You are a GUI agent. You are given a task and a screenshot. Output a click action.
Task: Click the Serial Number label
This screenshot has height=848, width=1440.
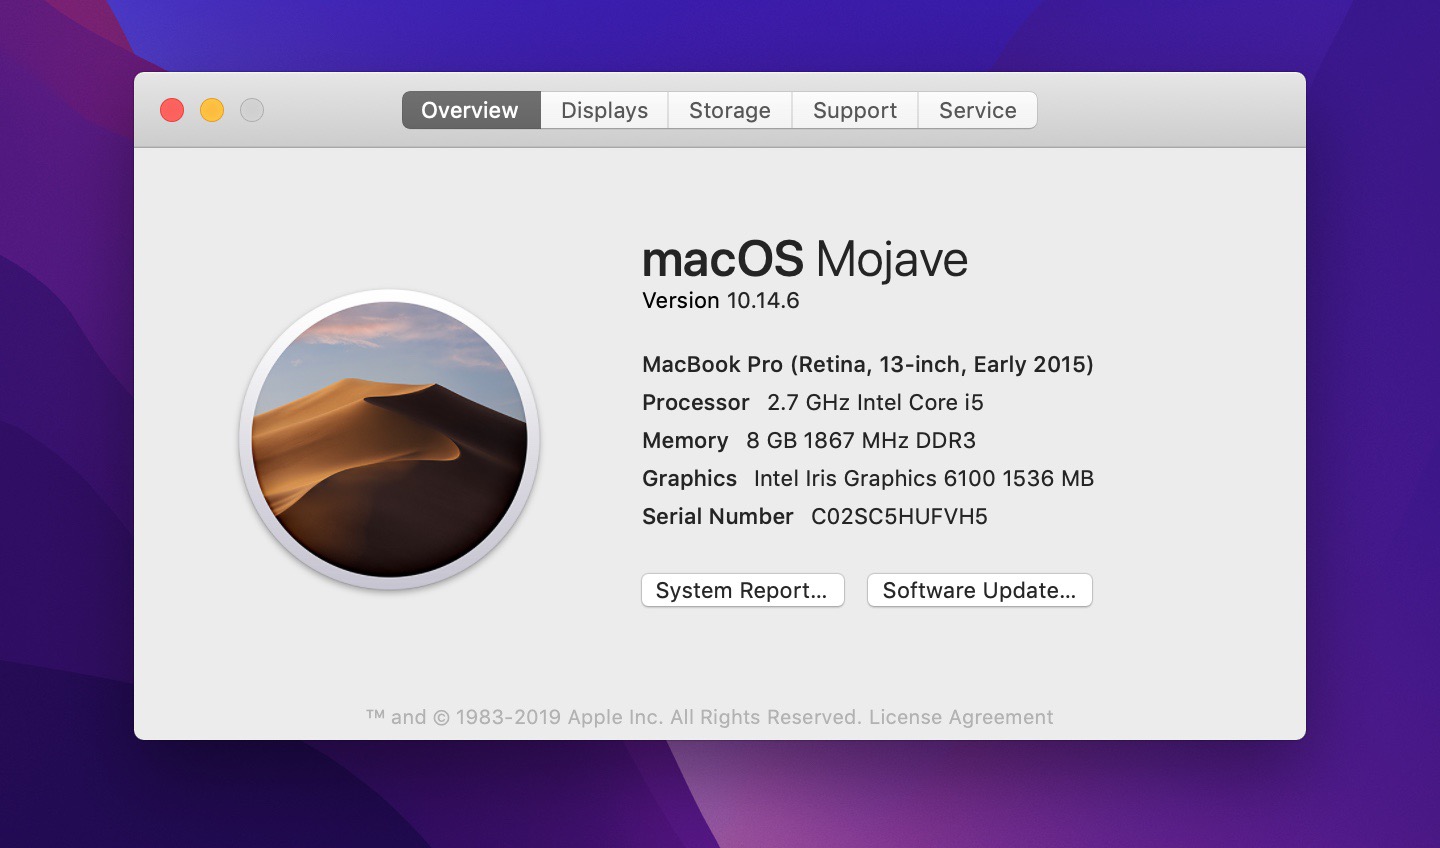pyautogui.click(x=718, y=517)
